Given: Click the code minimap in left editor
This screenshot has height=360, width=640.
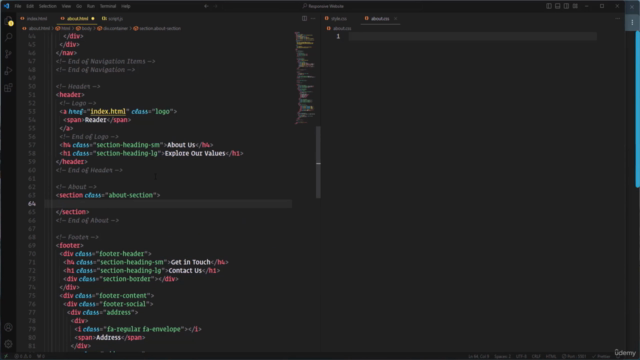Looking at the screenshot, I should [x=305, y=78].
